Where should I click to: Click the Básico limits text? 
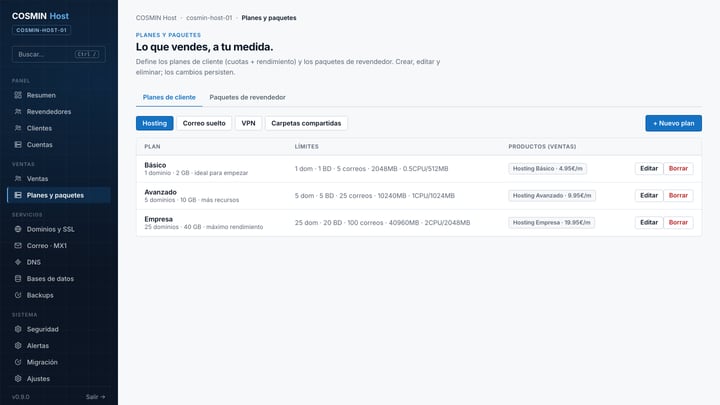point(371,169)
